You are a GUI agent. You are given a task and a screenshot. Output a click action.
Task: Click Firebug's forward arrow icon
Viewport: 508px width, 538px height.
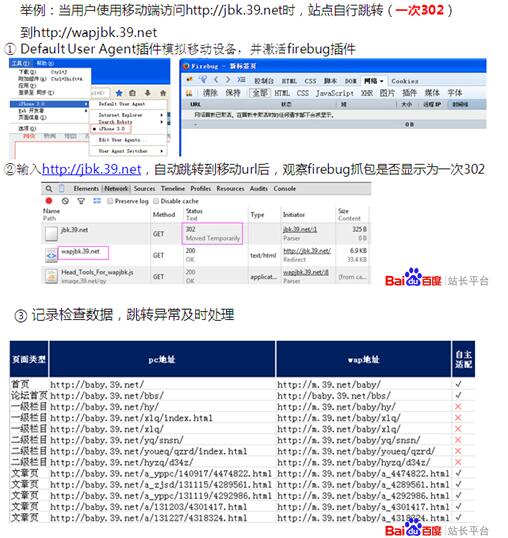coord(228,80)
